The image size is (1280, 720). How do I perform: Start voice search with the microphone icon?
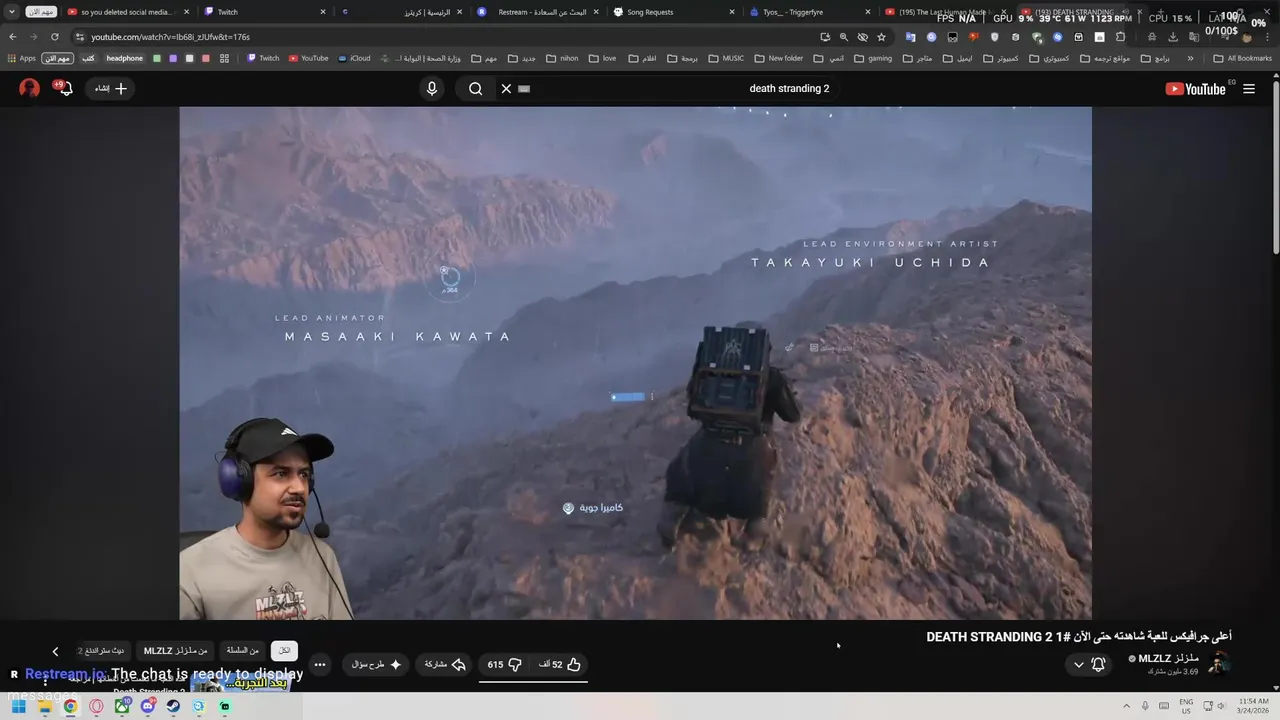(432, 88)
